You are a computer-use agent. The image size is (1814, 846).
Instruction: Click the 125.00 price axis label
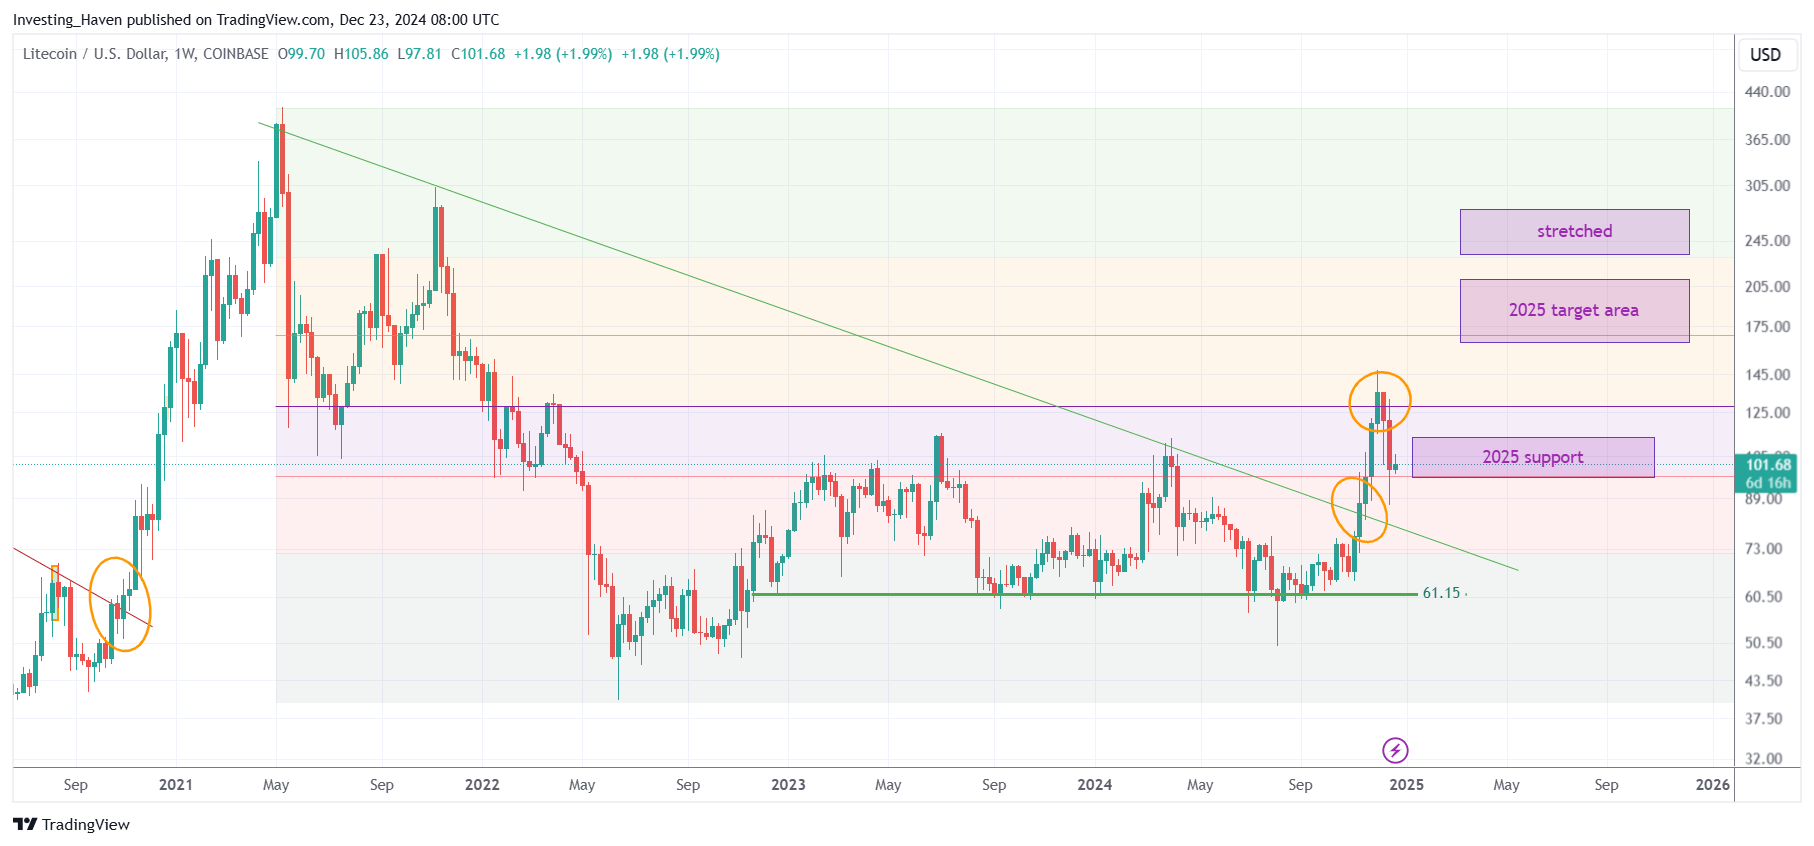coord(1767,413)
